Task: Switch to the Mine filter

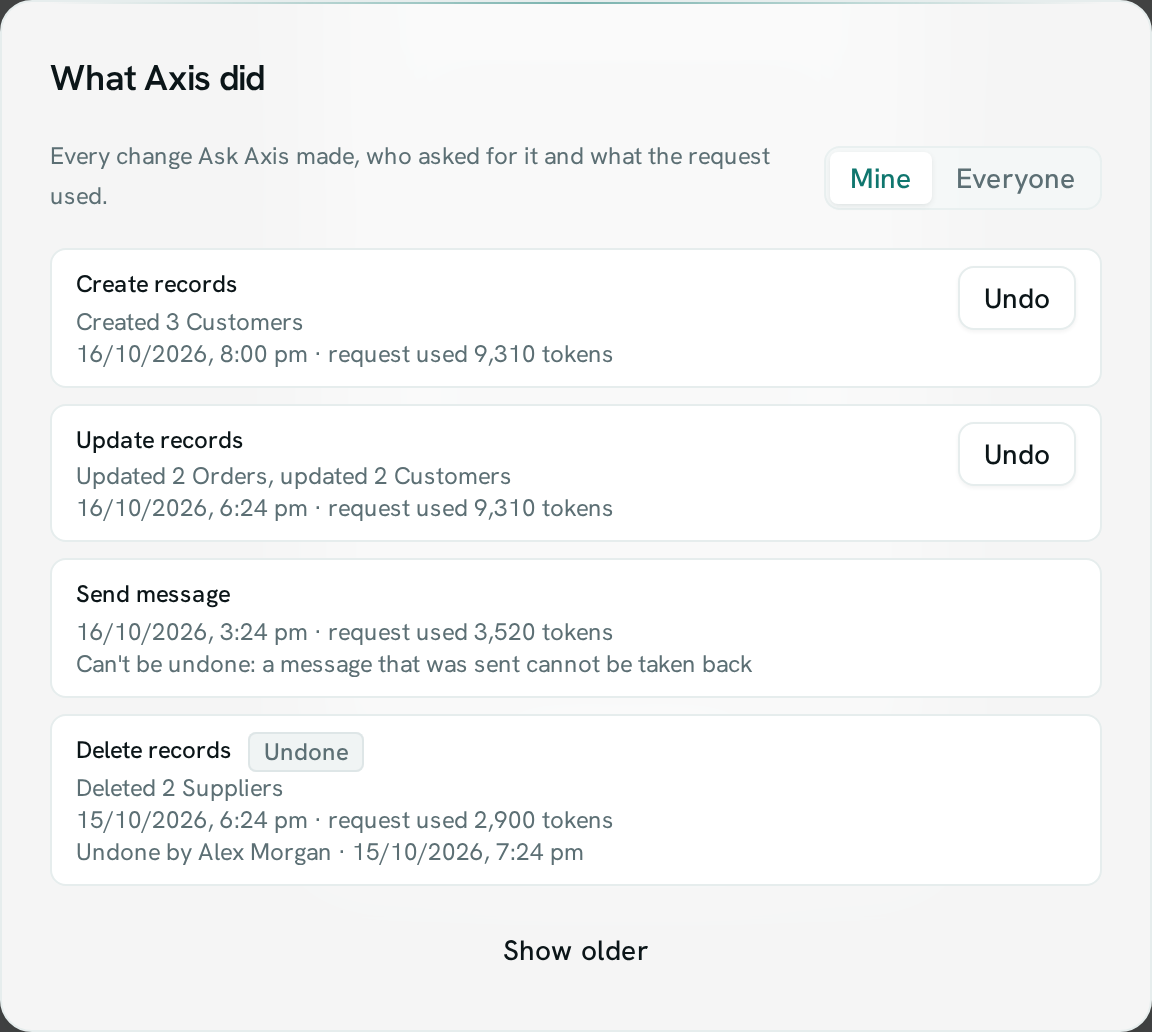Action: [x=880, y=178]
